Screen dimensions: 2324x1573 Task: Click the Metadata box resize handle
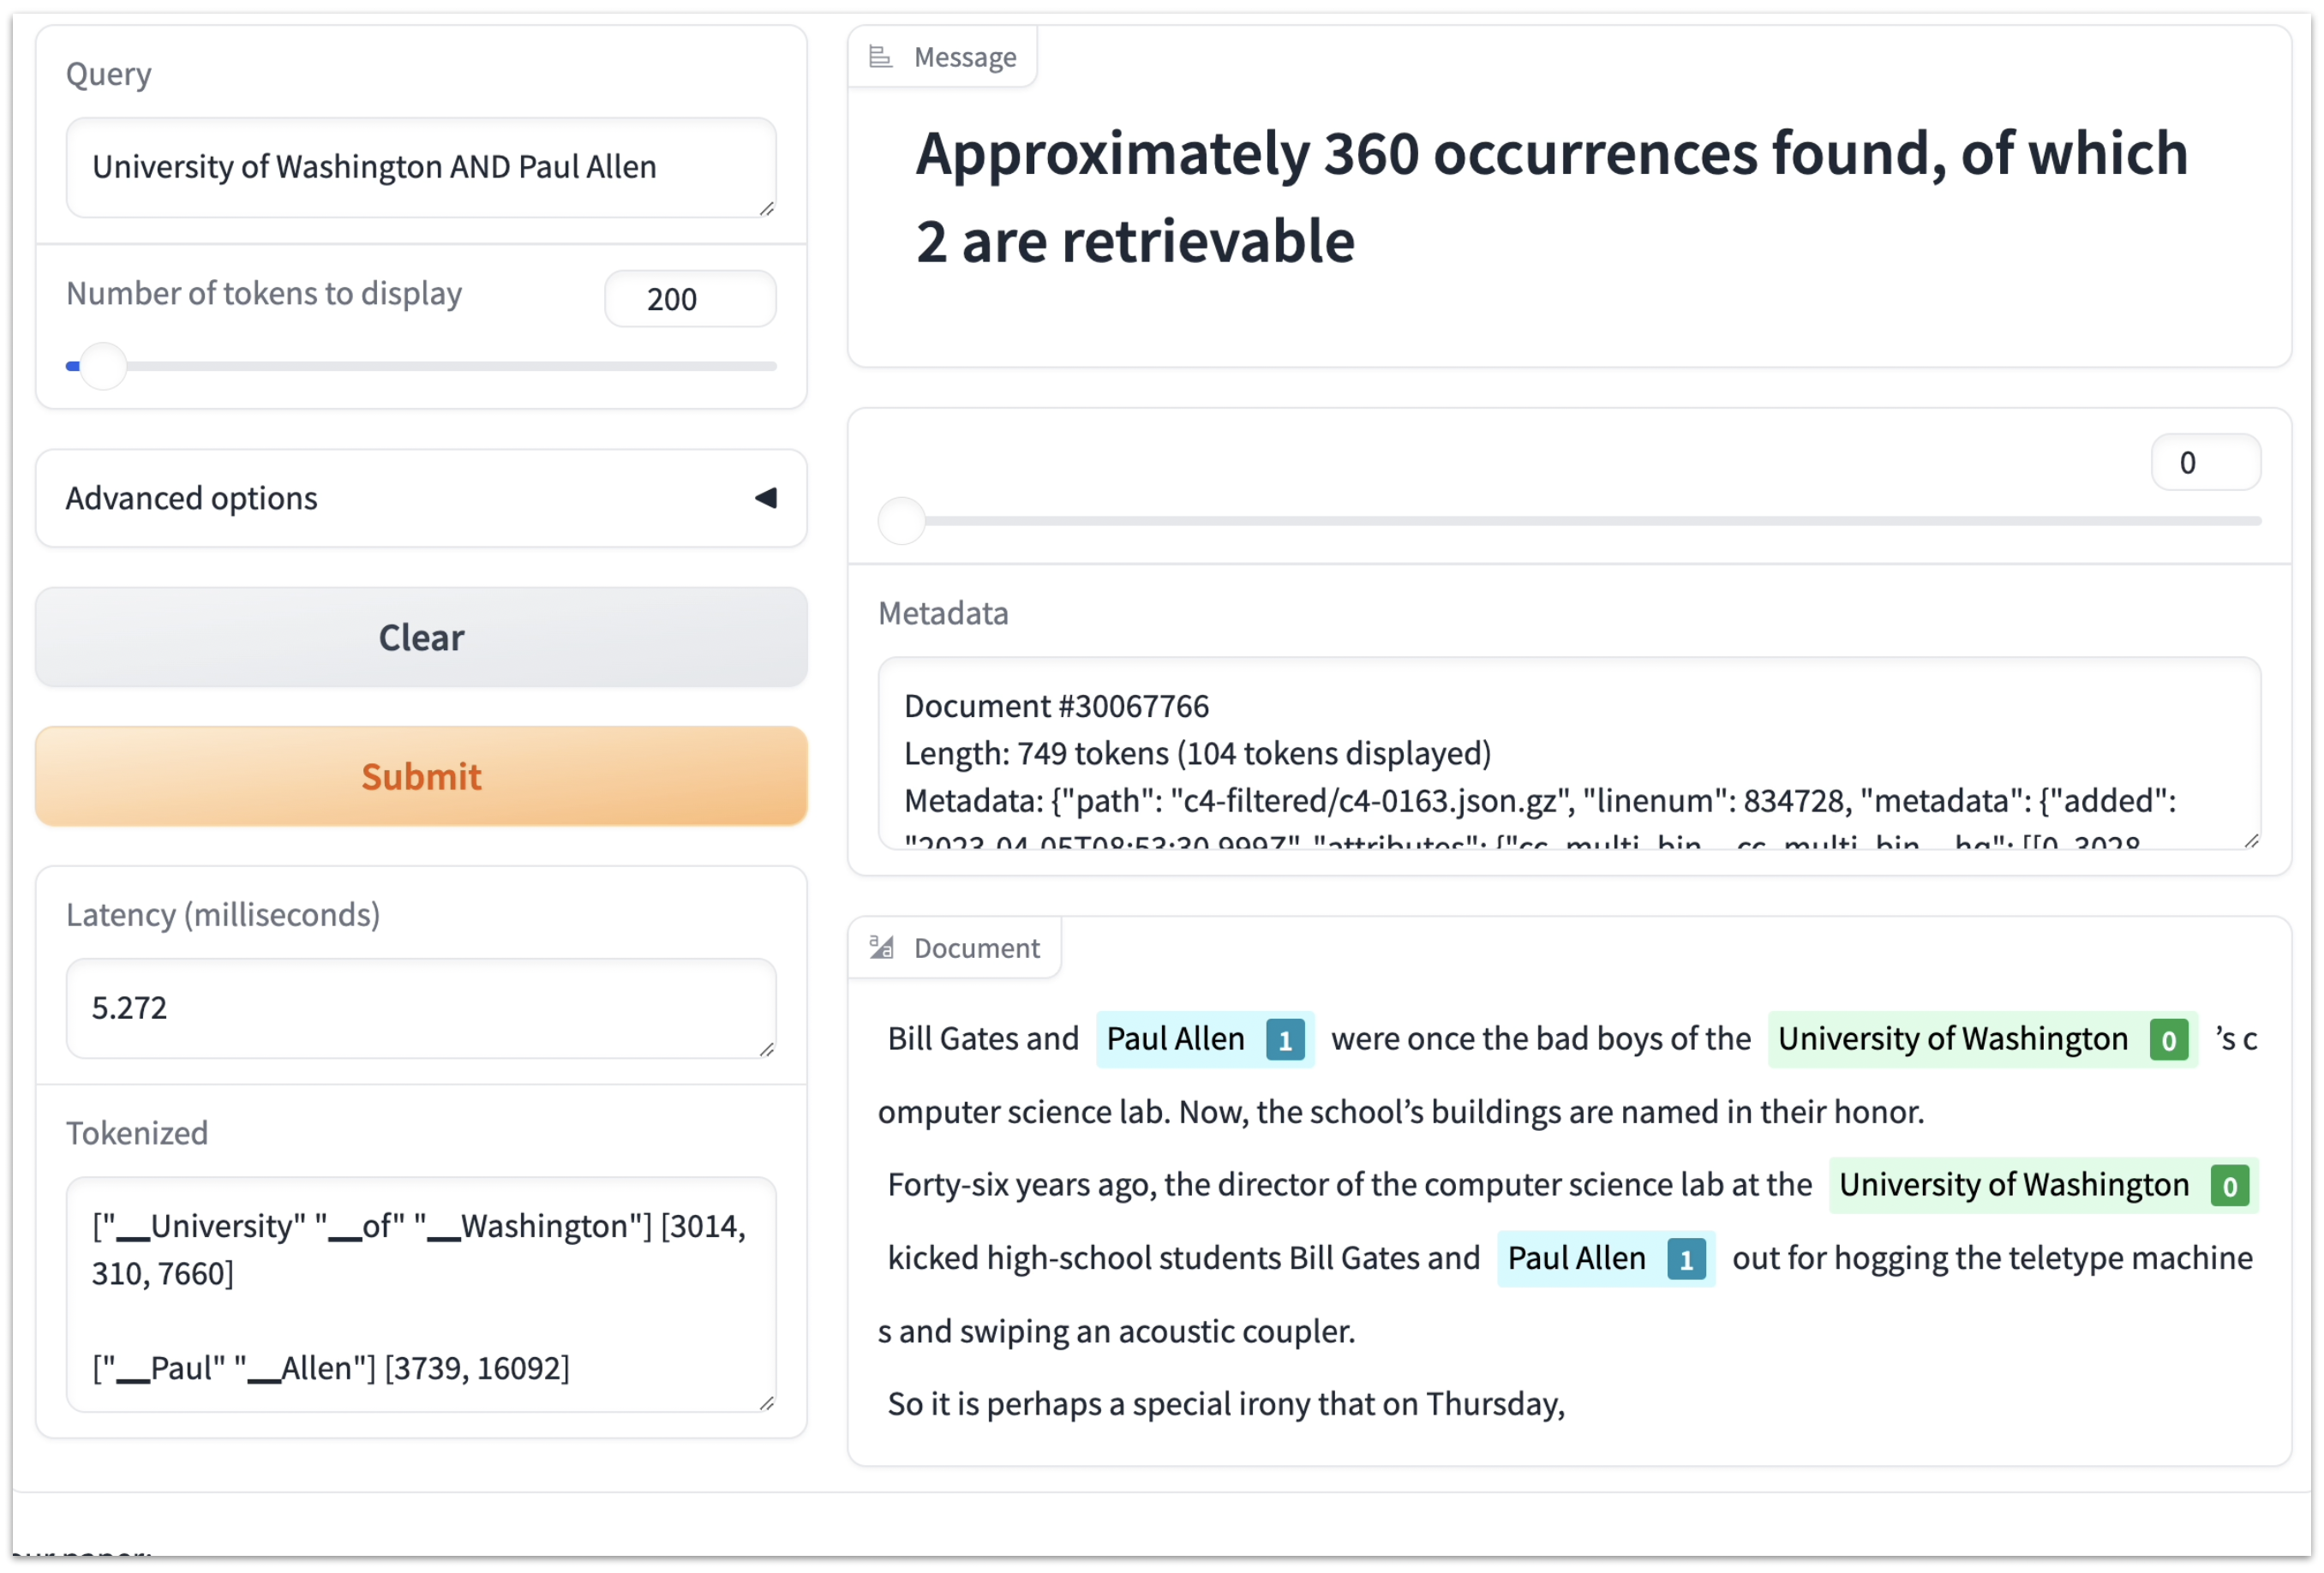(x=2251, y=840)
